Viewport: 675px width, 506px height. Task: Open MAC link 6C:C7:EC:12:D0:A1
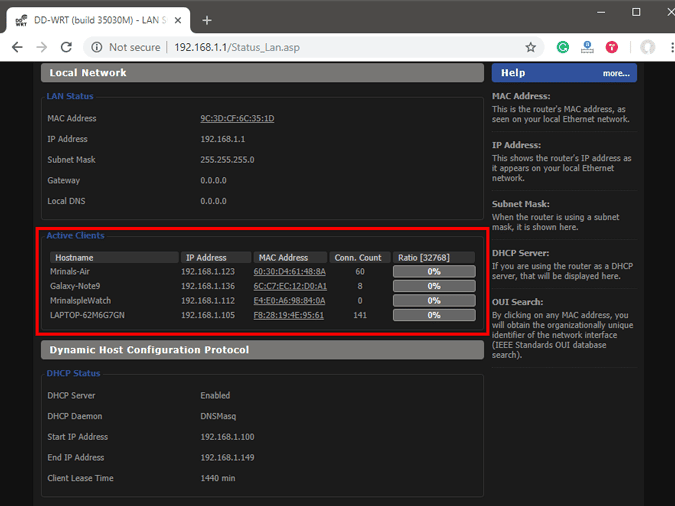point(290,286)
